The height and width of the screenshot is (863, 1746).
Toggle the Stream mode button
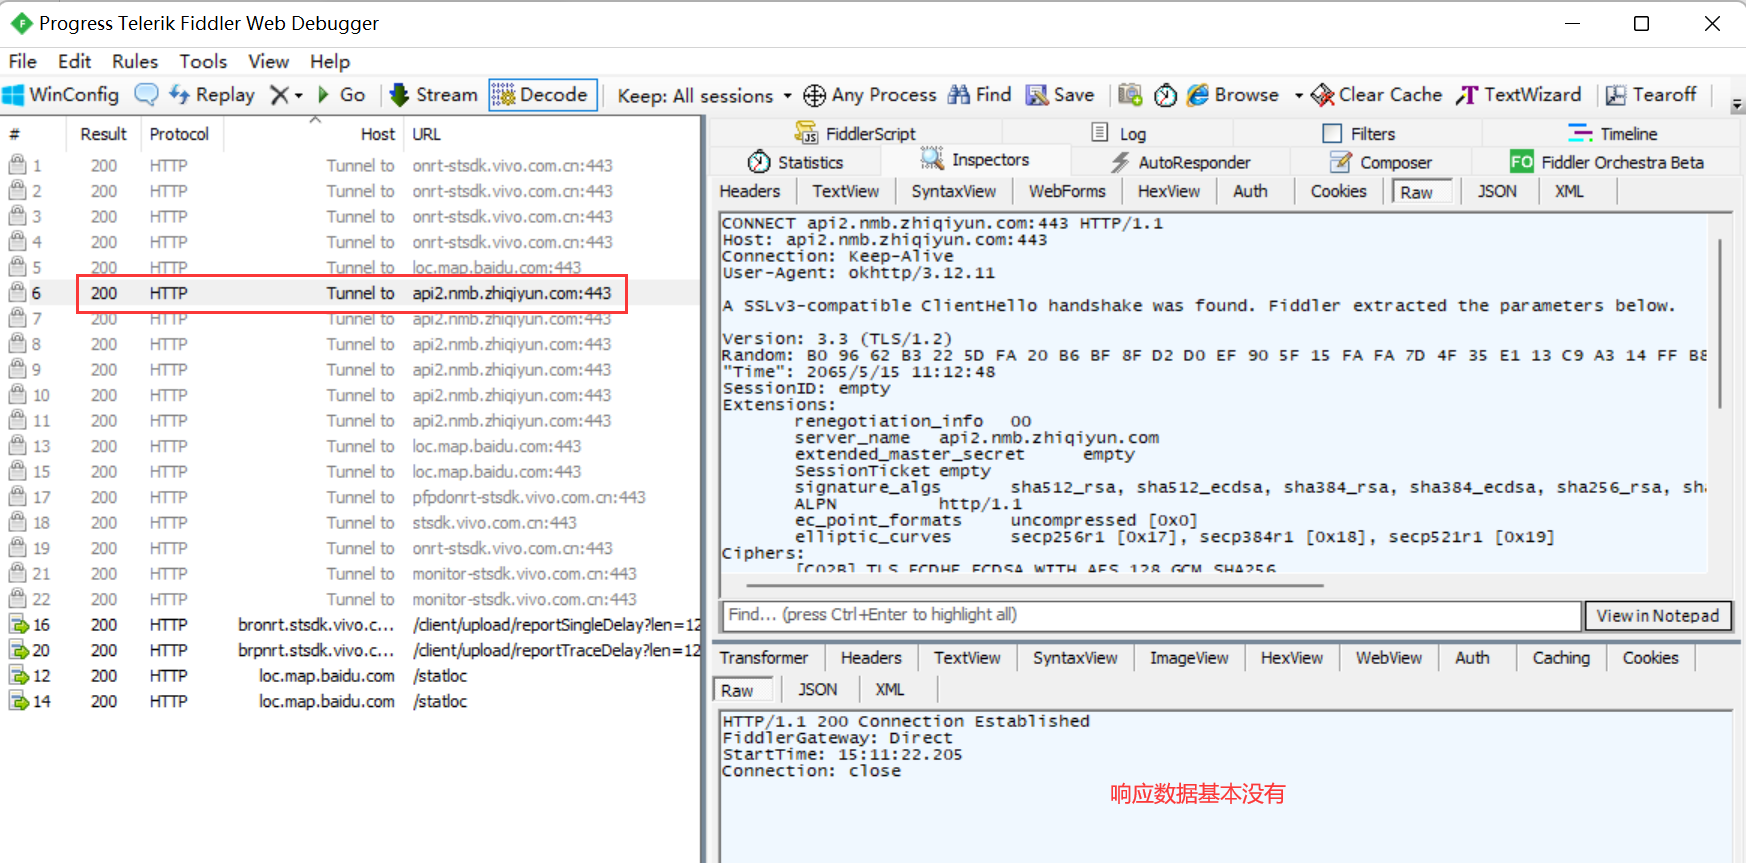[x=434, y=95]
